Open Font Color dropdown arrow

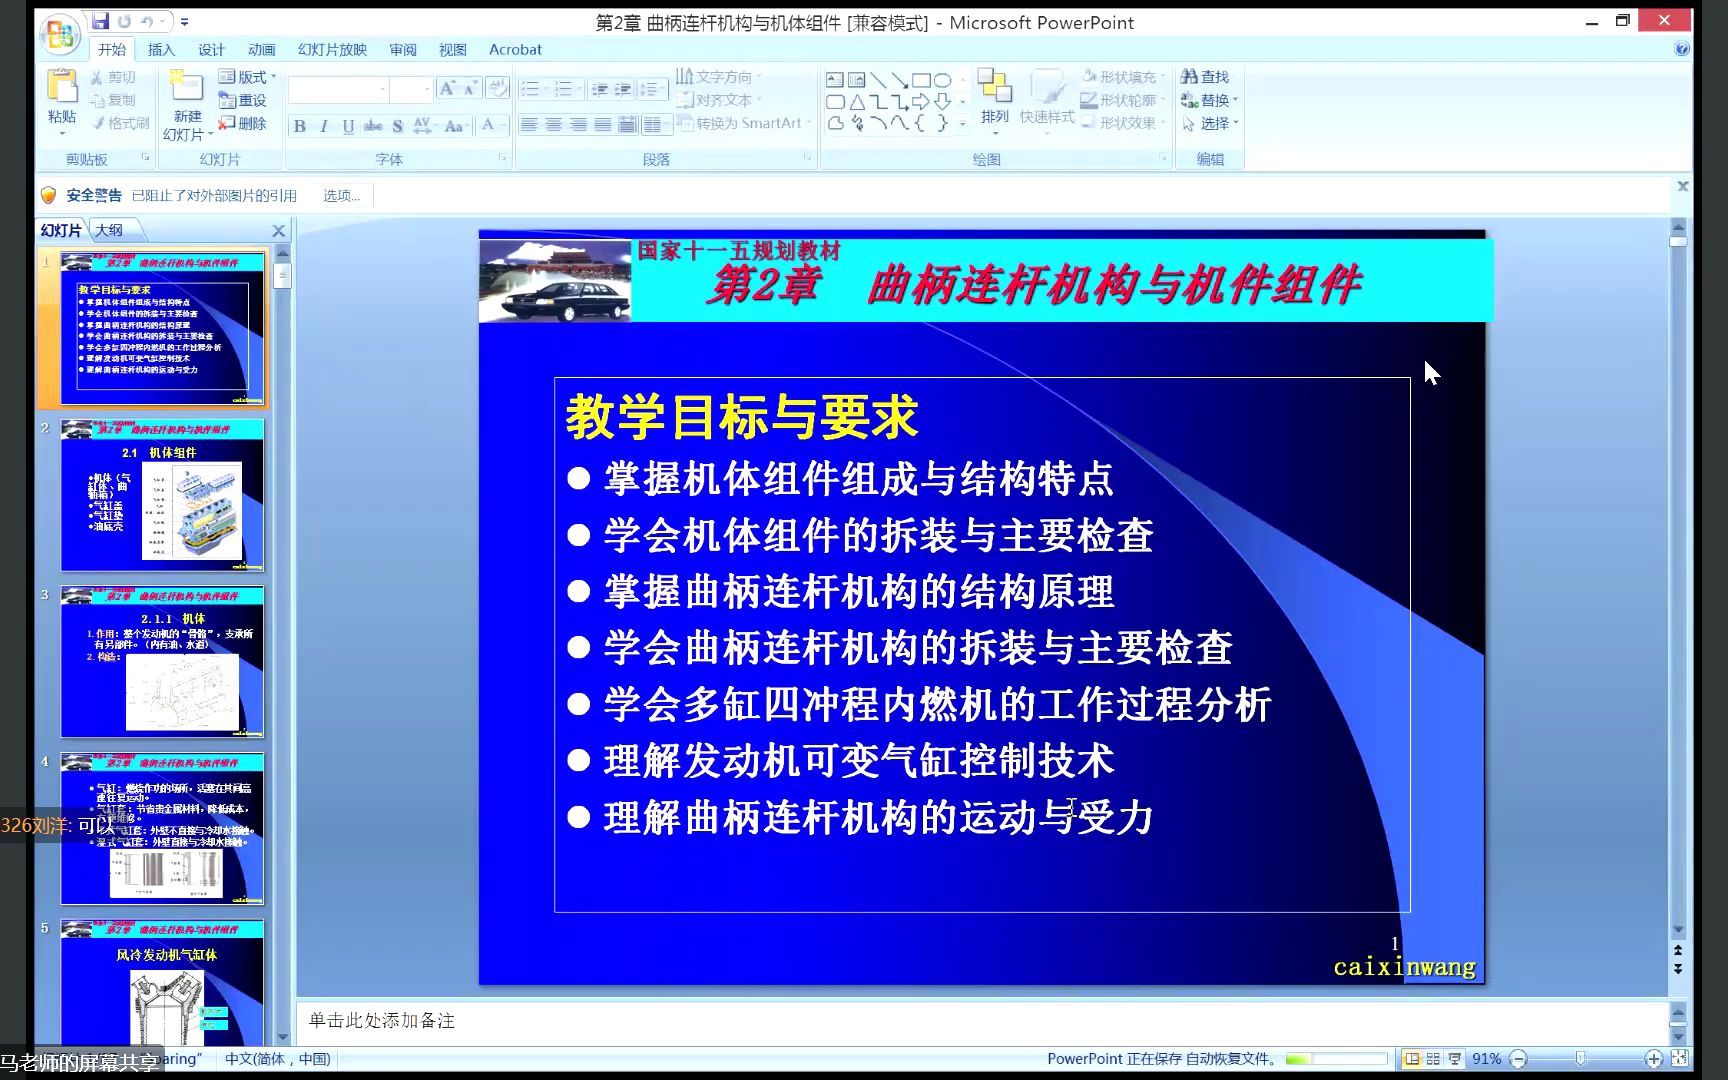504,126
